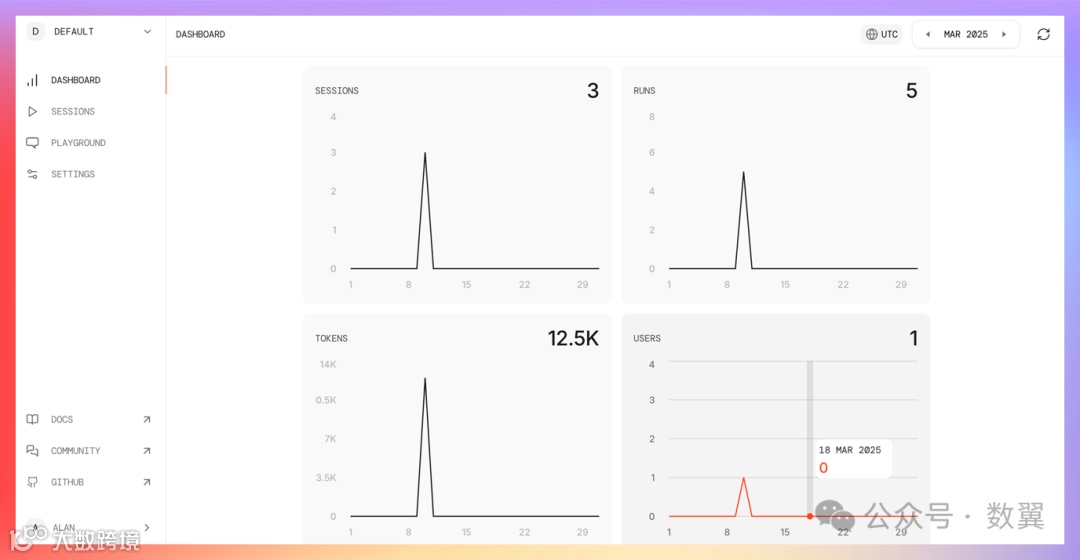1080x560 pixels.
Task: Click the 18 MAR 2025 tooltip
Action: 852,459
